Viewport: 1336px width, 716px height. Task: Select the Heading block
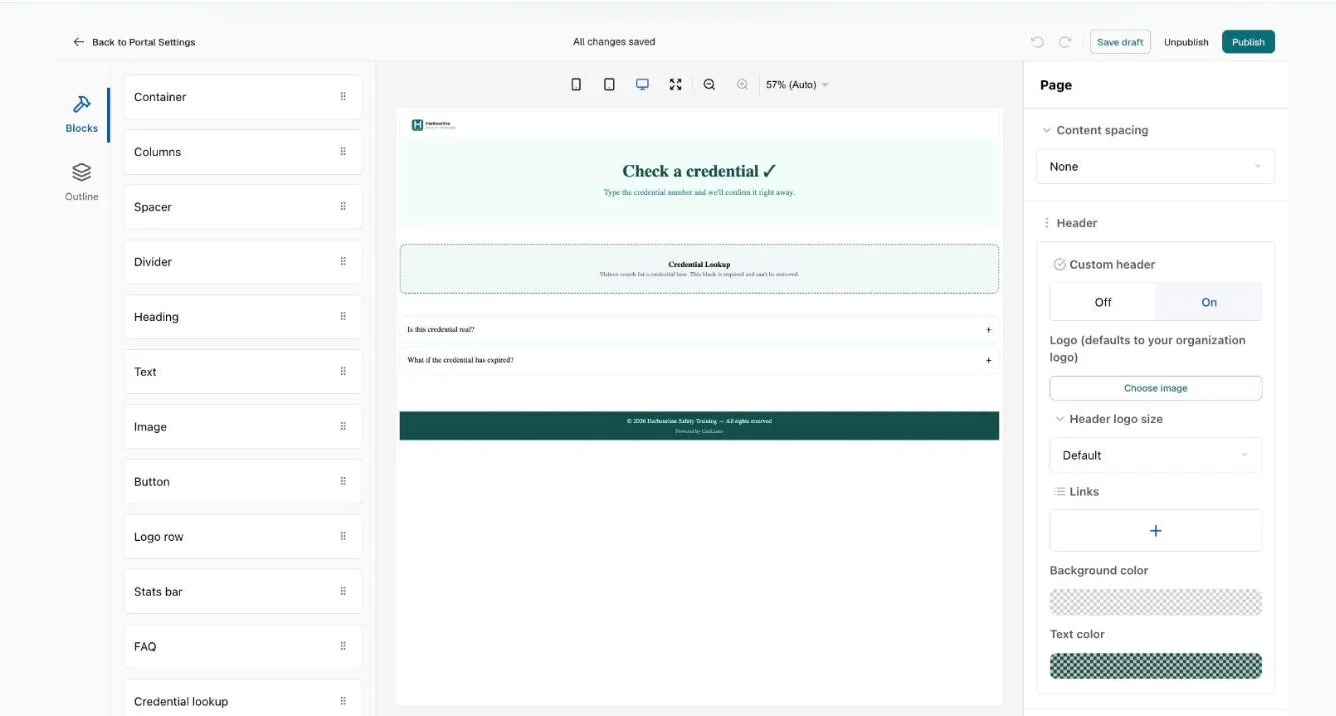pos(242,317)
